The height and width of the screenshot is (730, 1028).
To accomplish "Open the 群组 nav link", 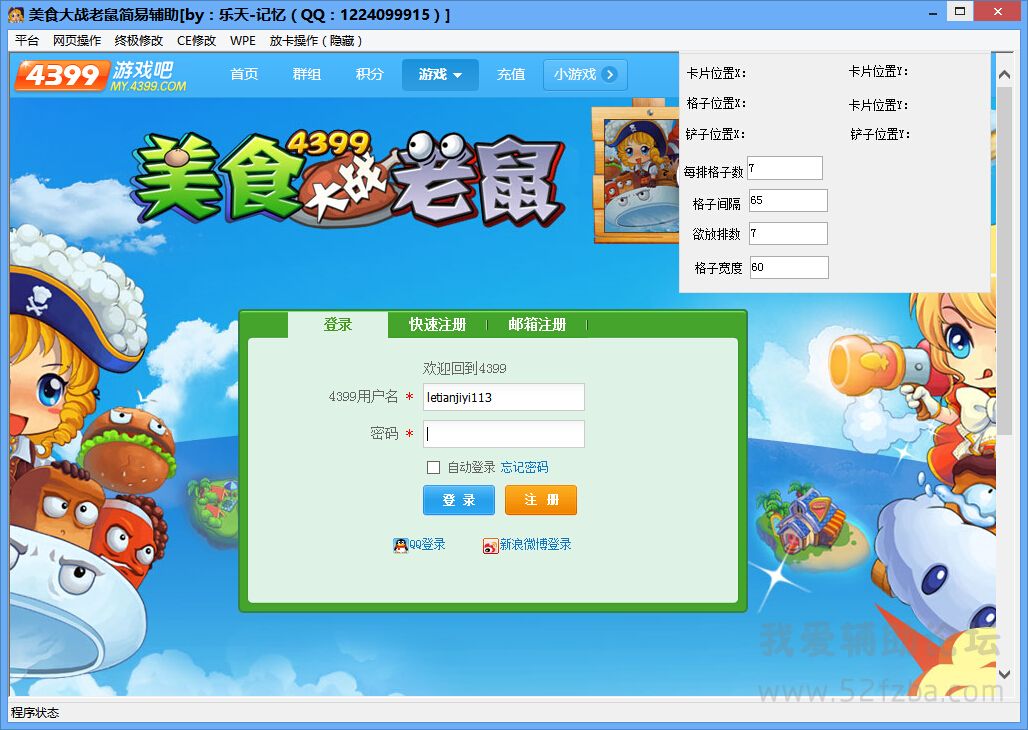I will pos(306,74).
